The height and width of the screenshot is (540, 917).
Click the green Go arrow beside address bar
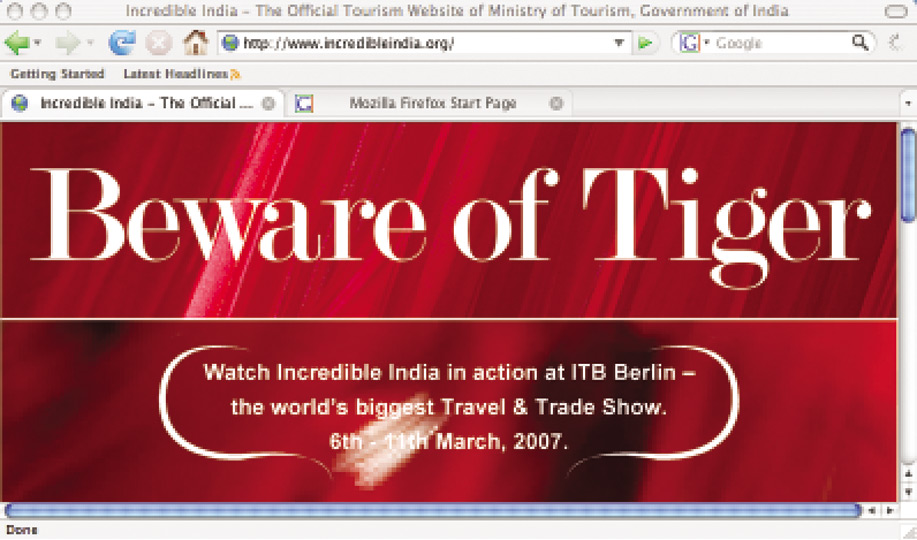(646, 44)
